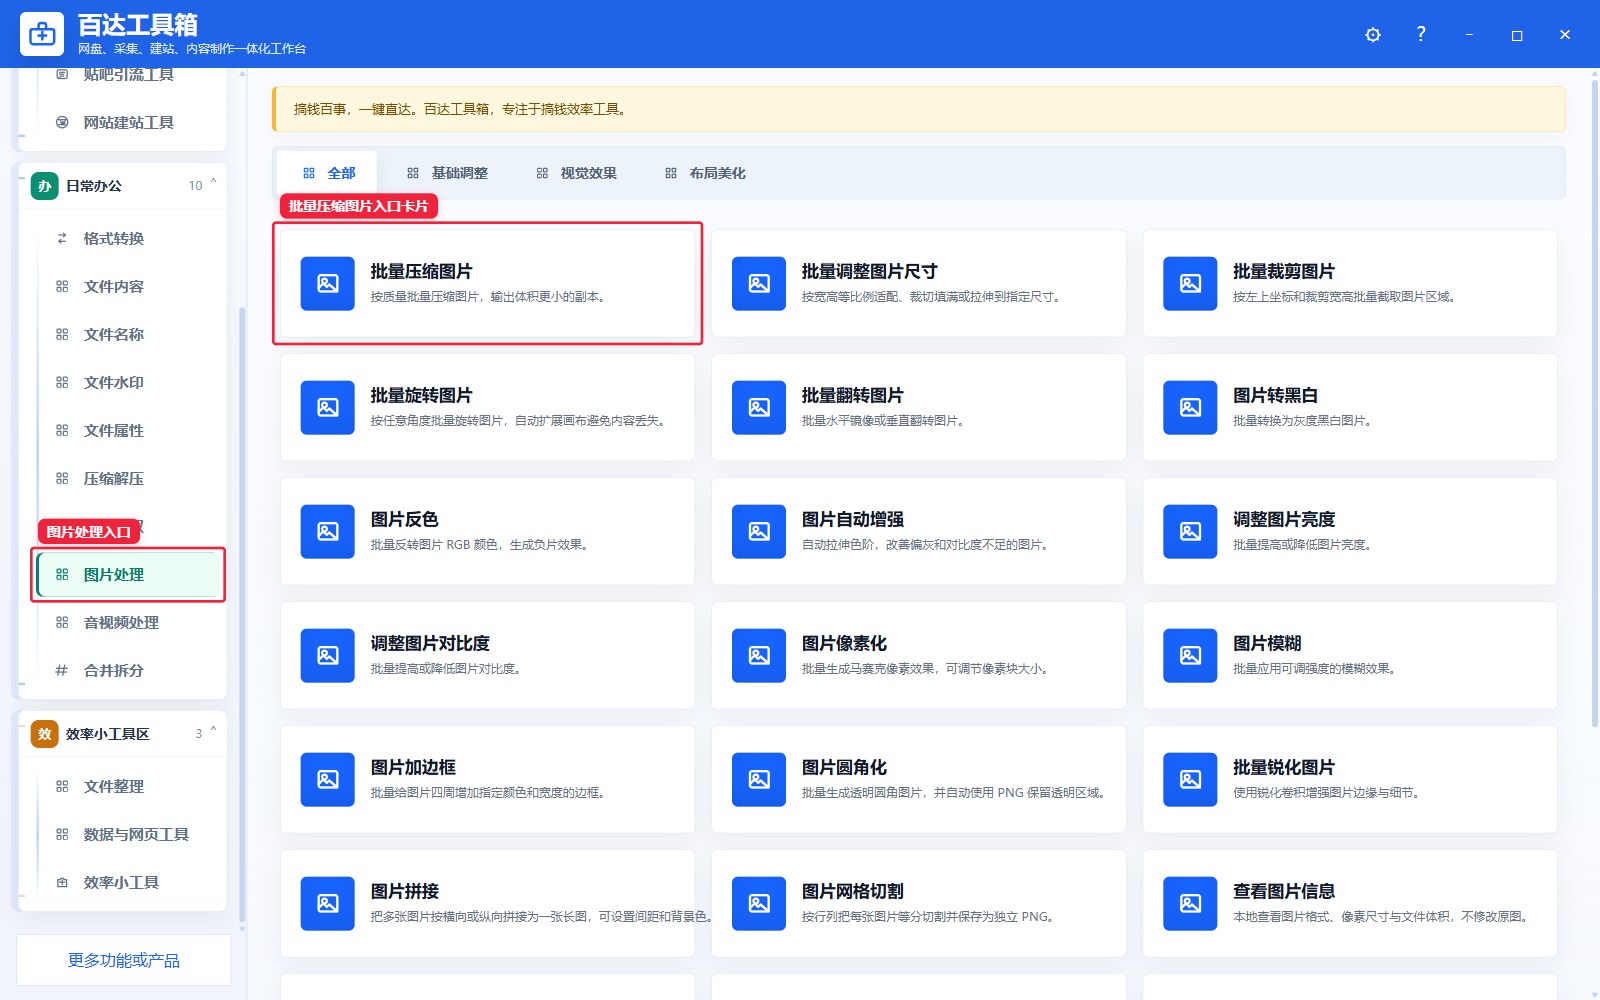Click the sidebar vertical scrollbar
The height and width of the screenshot is (1000, 1600).
coord(242,615)
